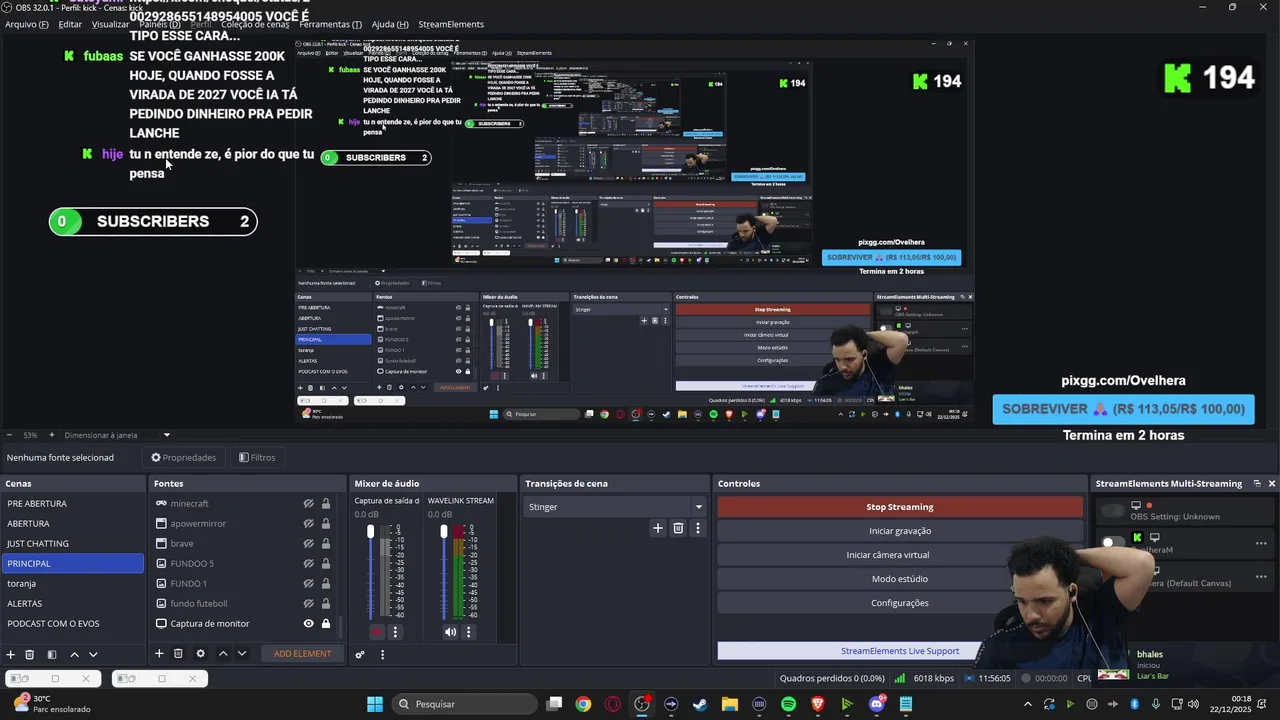Open the Editar menu
Image resolution: width=1280 pixels, height=720 pixels.
[70, 24]
